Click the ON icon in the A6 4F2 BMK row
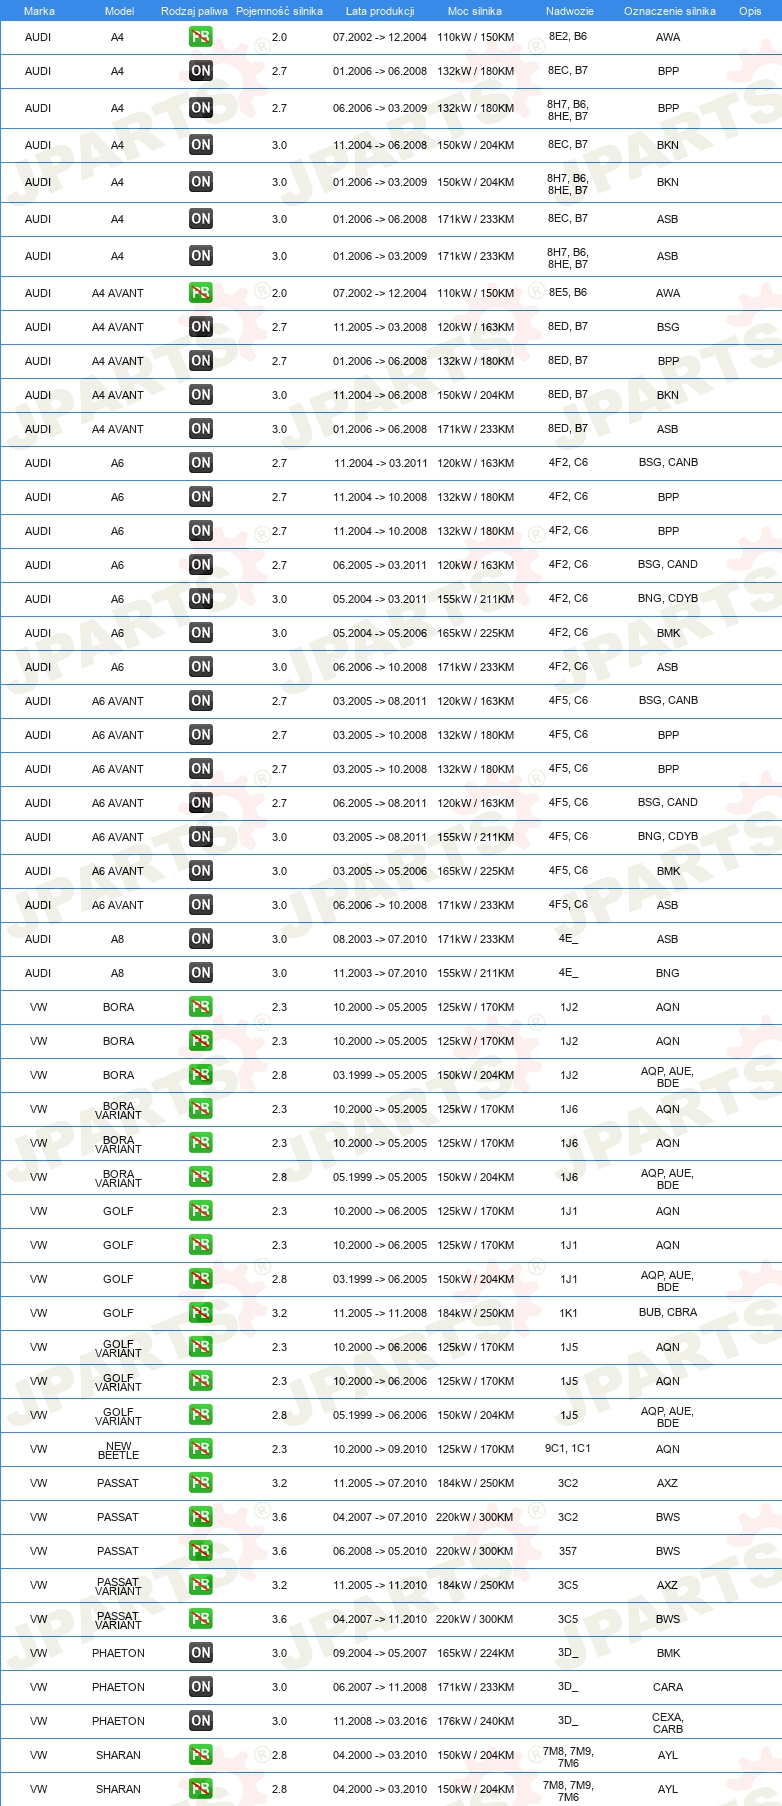This screenshot has height=1806, width=782. [x=200, y=633]
